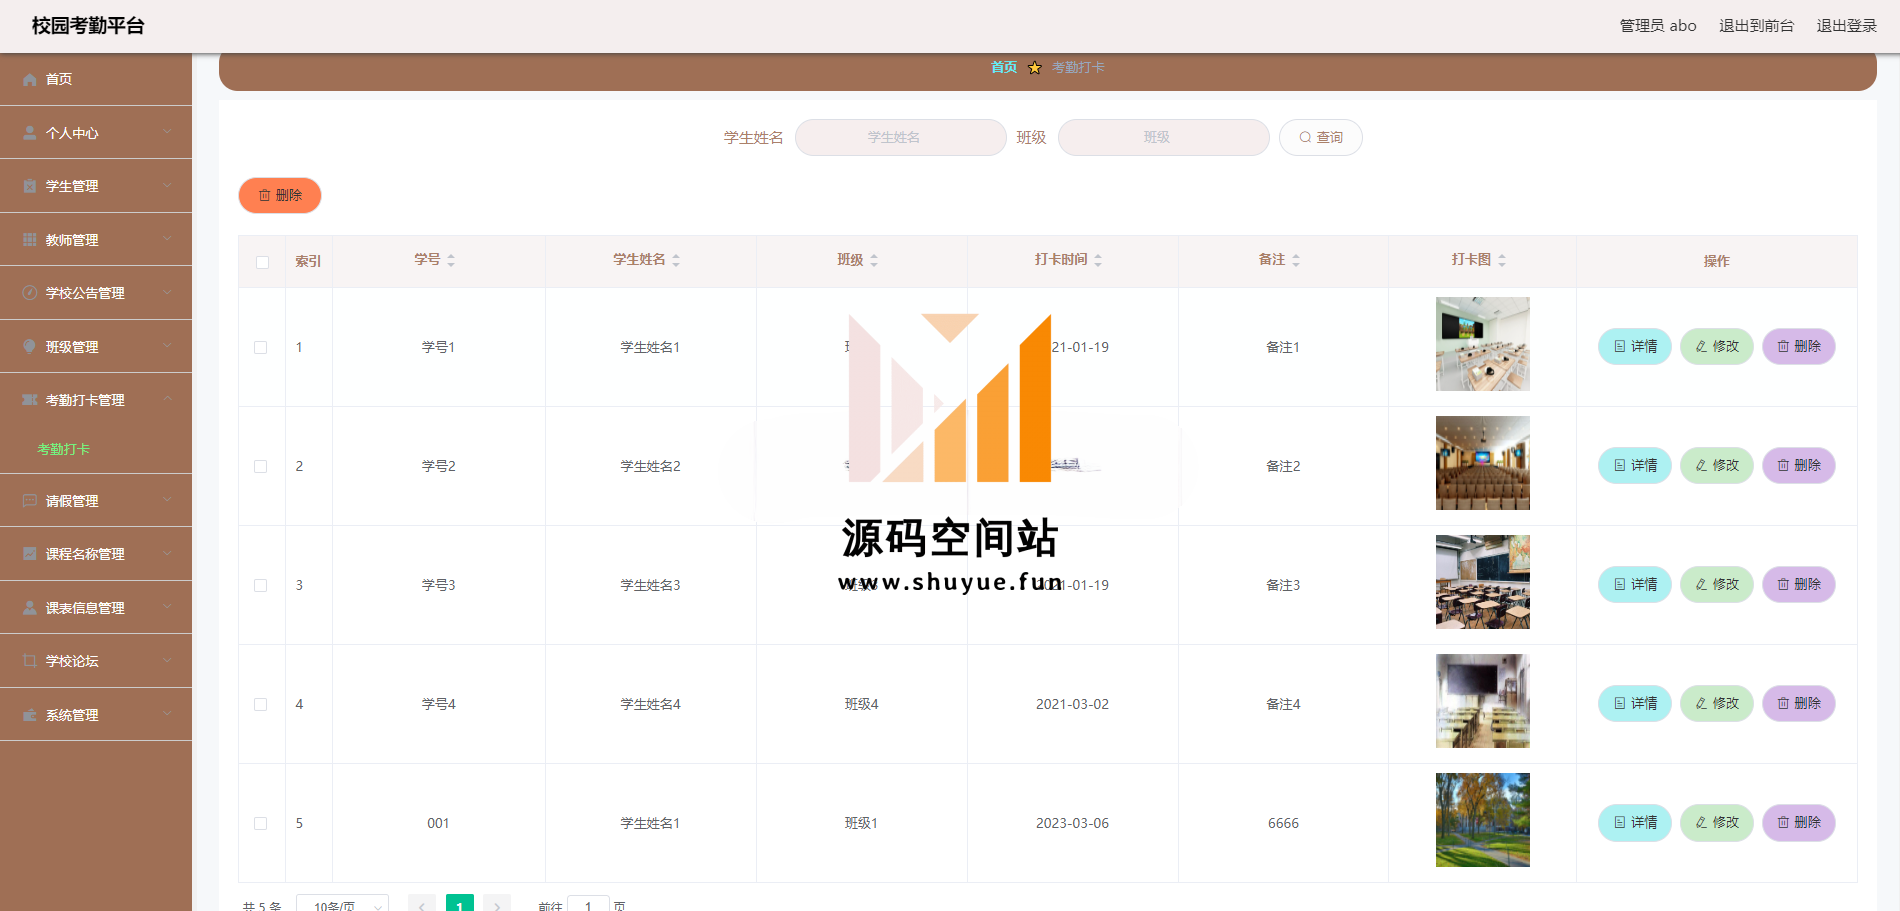Toggle the select-all checkbox in table header
The height and width of the screenshot is (911, 1900).
pyautogui.click(x=262, y=262)
